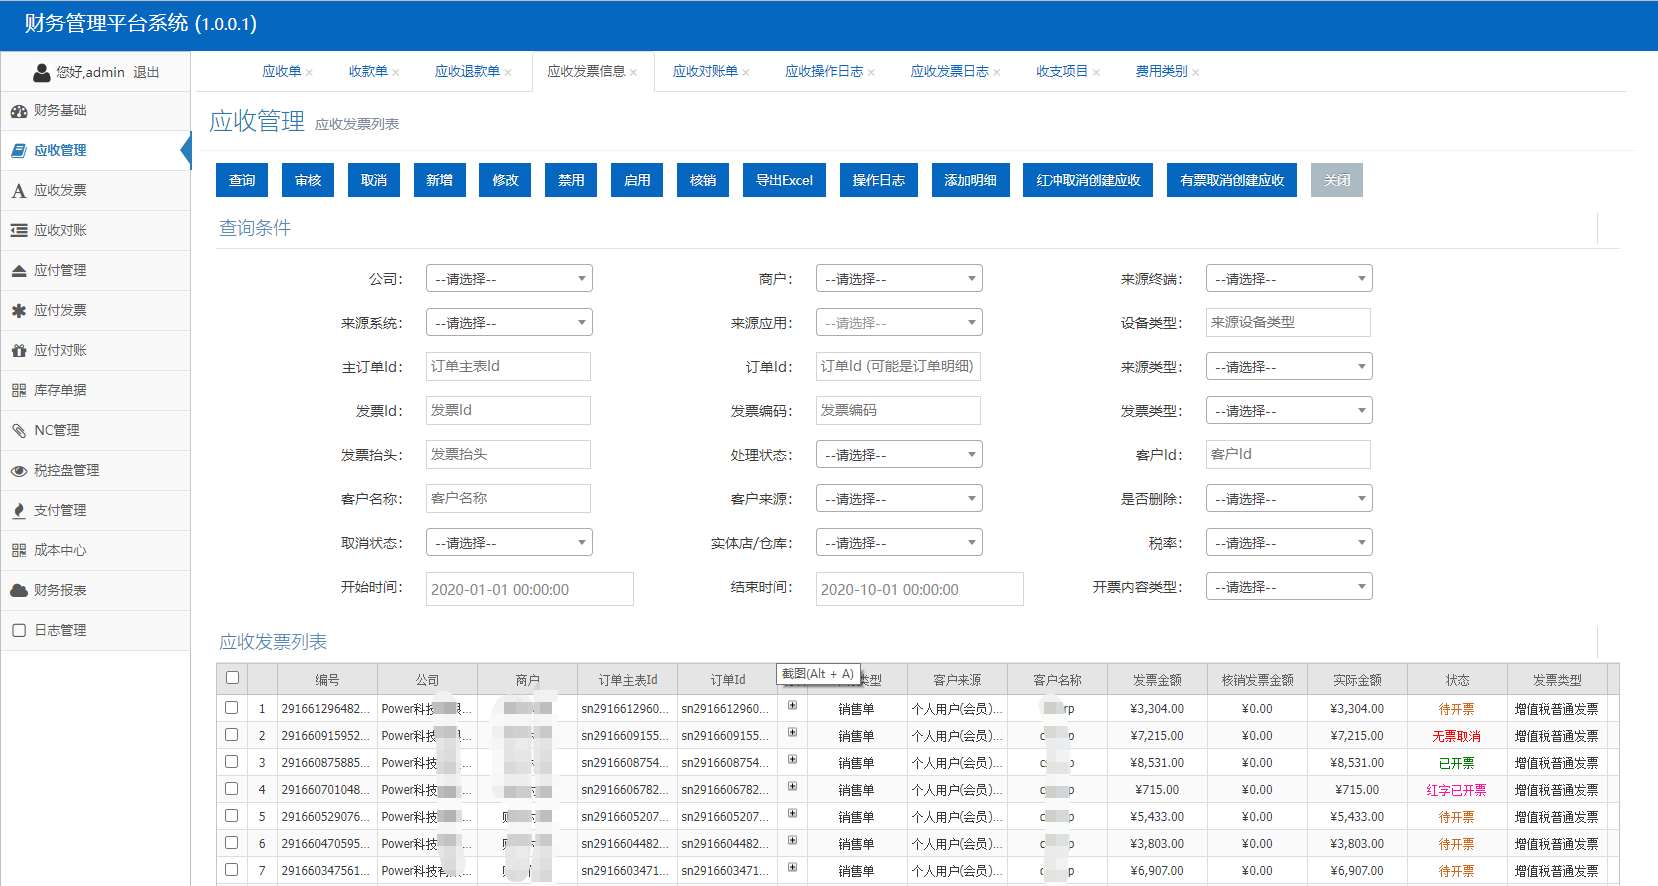Click the 导出Excel button
1658x886 pixels.
pyautogui.click(x=784, y=180)
